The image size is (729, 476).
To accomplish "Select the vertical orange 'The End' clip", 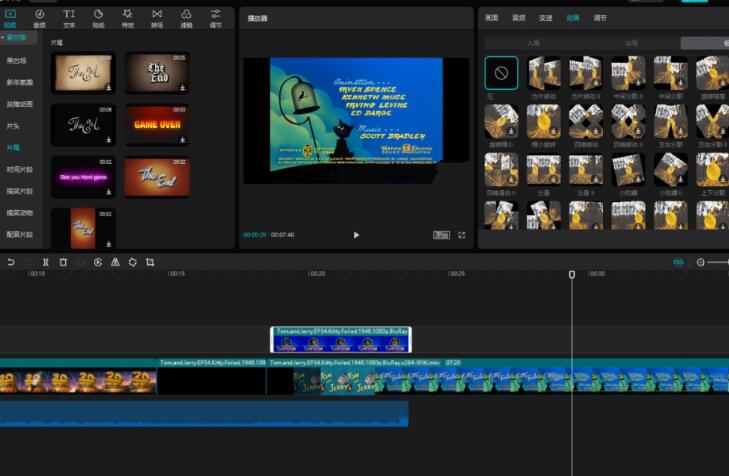I will (x=83, y=228).
